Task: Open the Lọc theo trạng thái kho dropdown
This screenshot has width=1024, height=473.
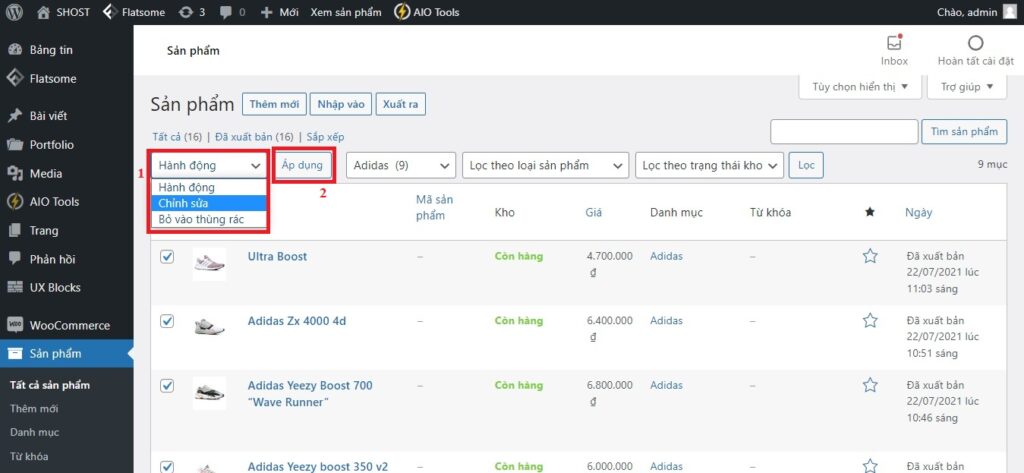Action: coord(709,165)
